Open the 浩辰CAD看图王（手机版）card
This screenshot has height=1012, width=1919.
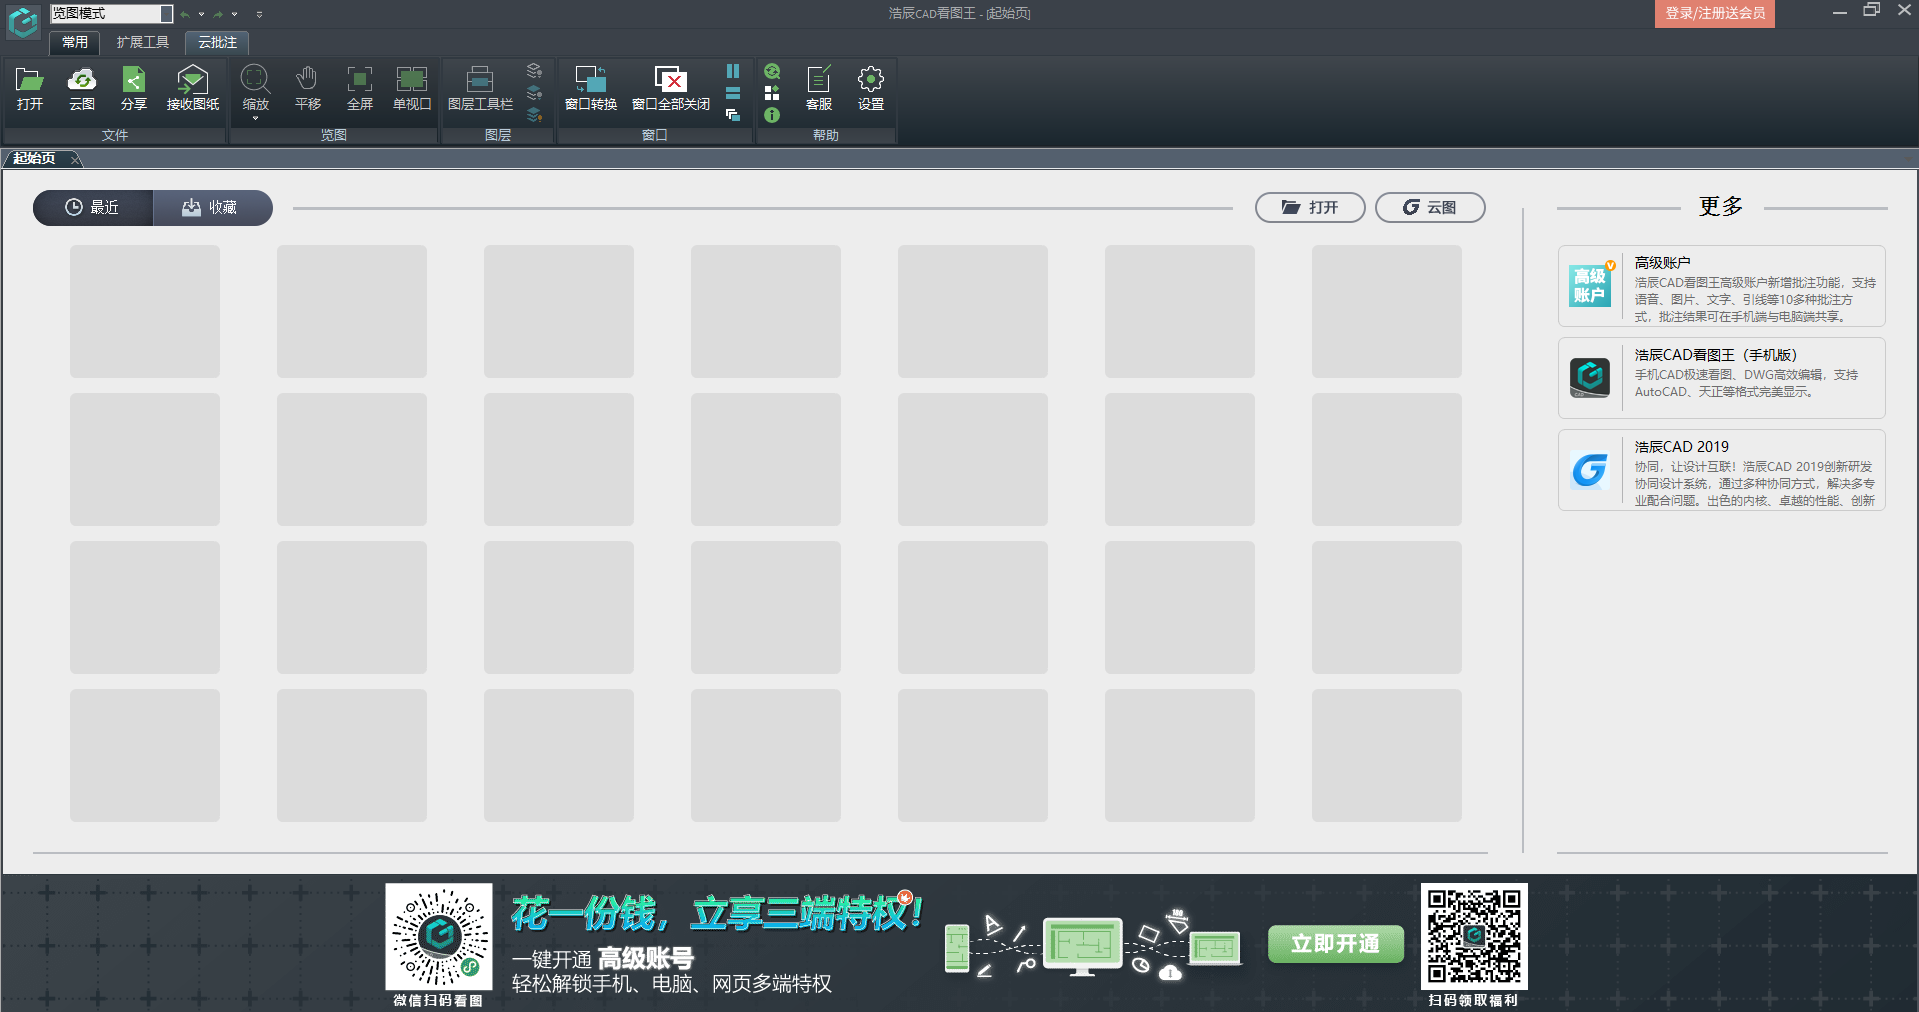(x=1722, y=378)
